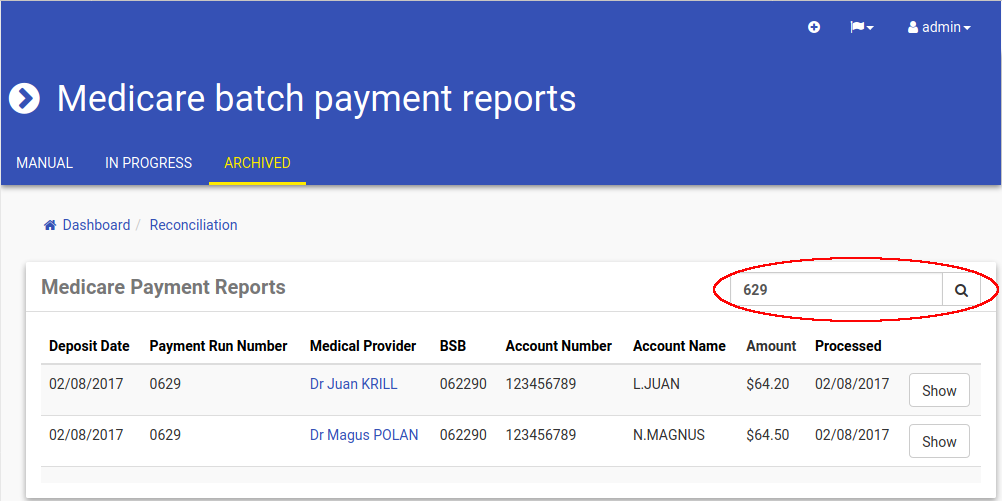Click the Payment Run Number column header
The height and width of the screenshot is (501, 1002).
coord(219,346)
